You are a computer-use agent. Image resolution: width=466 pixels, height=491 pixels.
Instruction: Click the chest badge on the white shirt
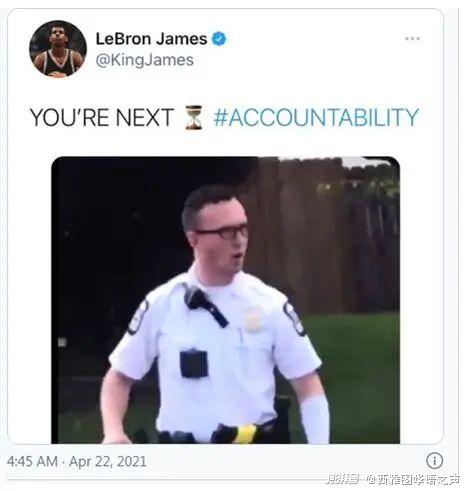click(253, 319)
